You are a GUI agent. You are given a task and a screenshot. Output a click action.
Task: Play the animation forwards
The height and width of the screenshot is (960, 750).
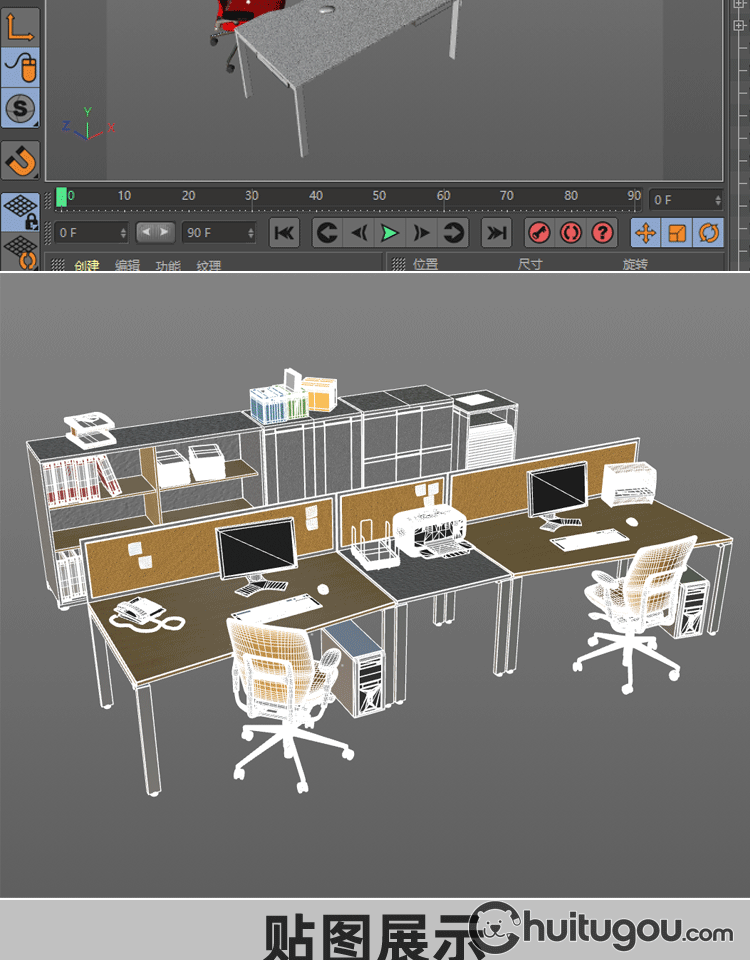[390, 233]
